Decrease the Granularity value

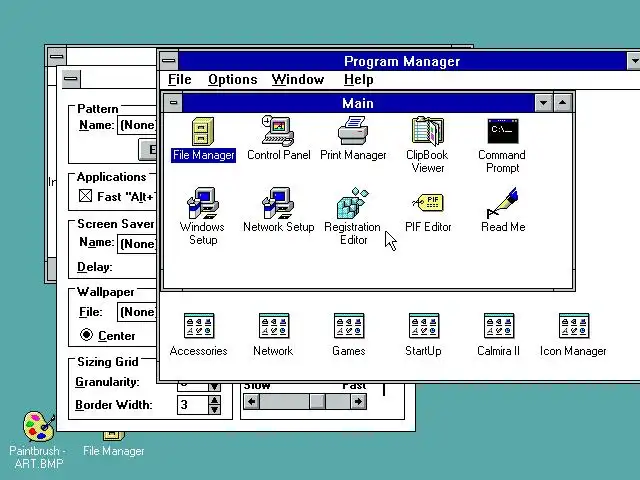click(214, 387)
